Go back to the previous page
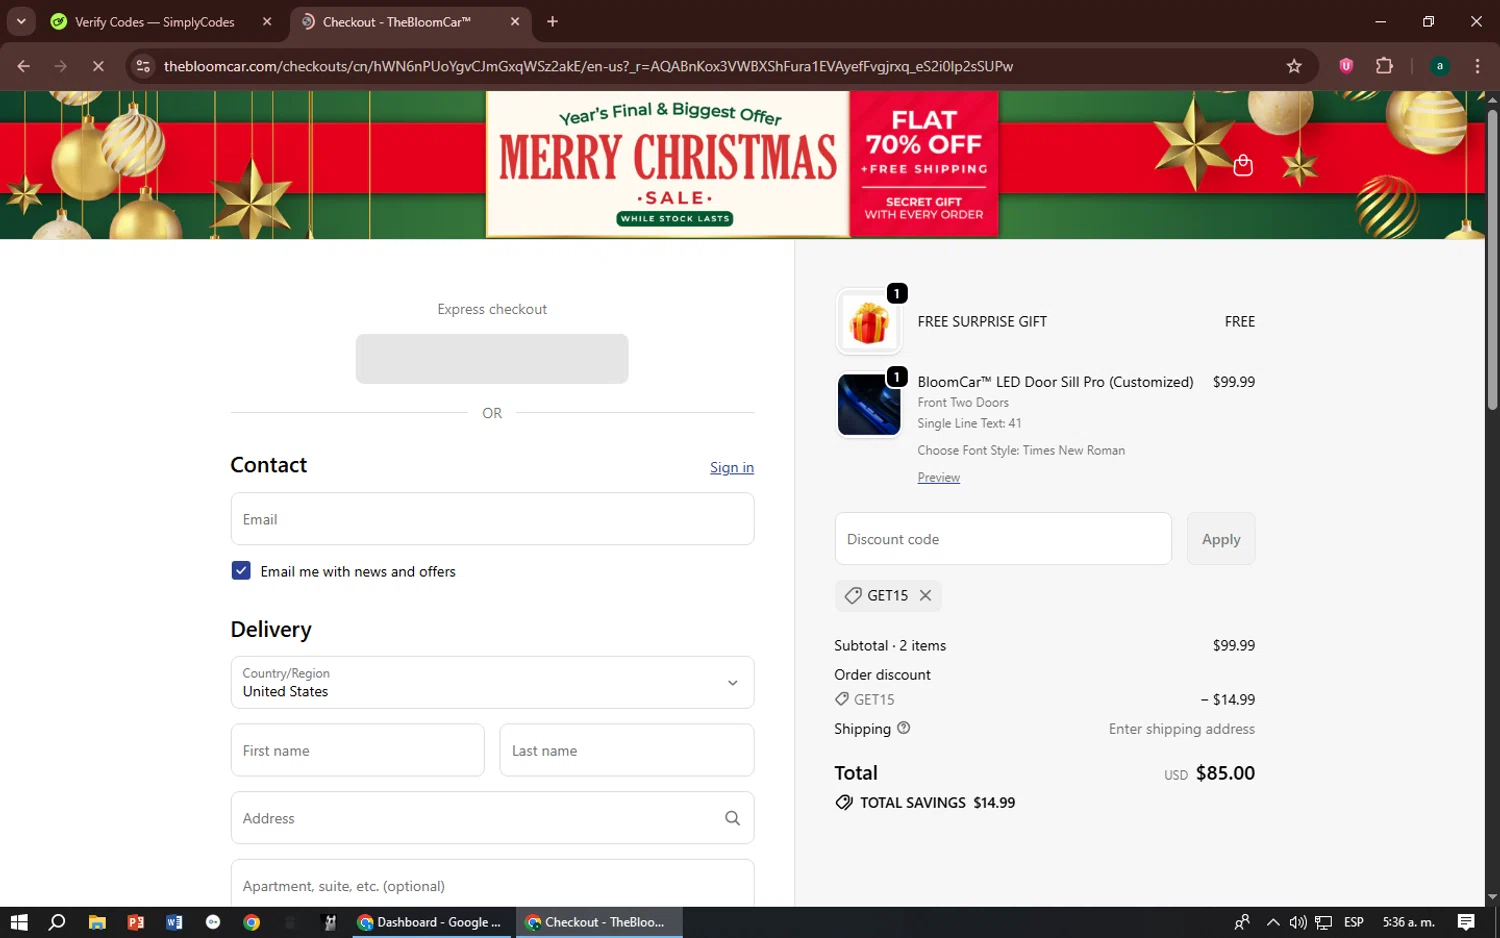This screenshot has width=1500, height=938. click(x=23, y=66)
